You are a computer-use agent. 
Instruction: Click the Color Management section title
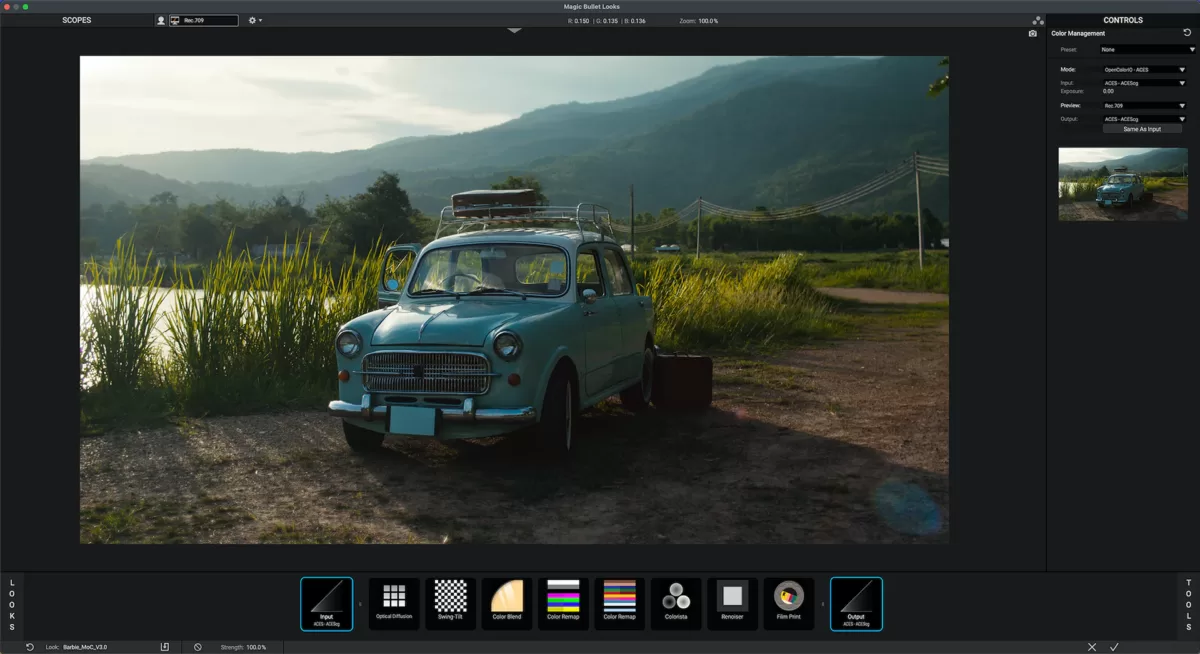(1078, 33)
